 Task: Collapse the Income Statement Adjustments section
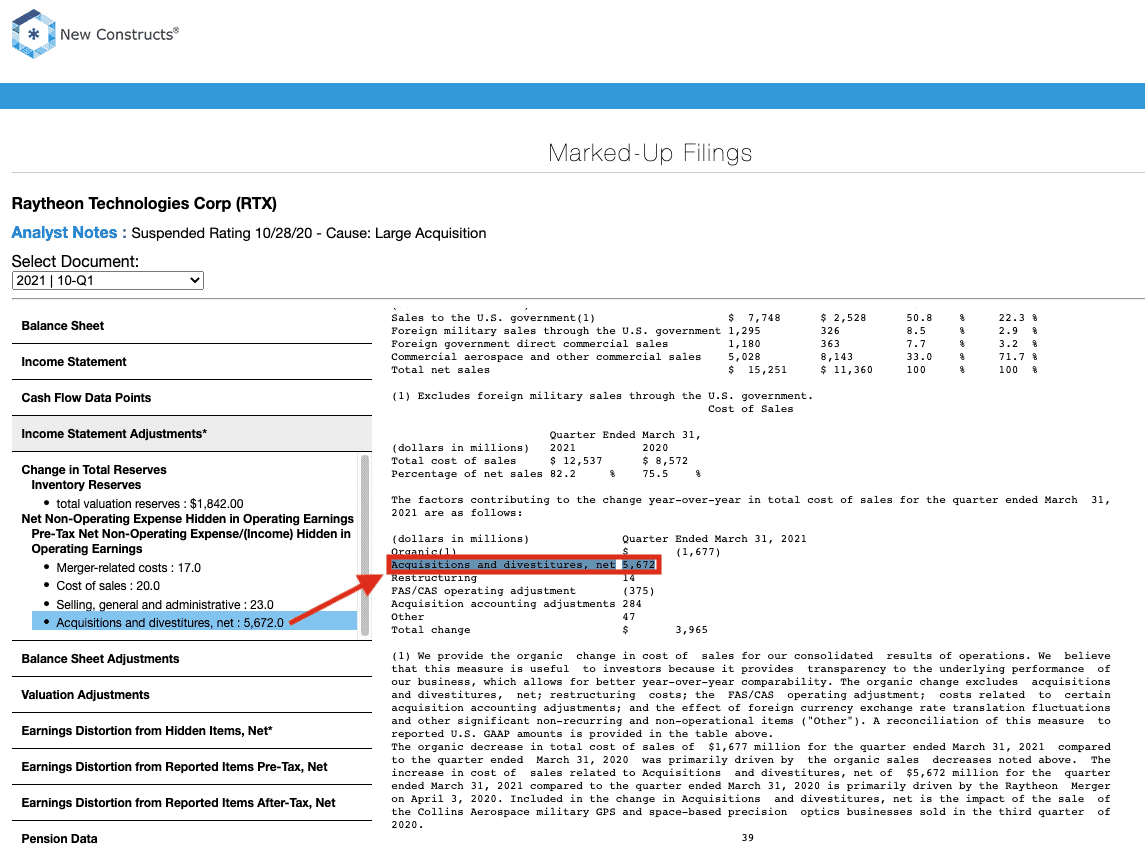tap(192, 434)
